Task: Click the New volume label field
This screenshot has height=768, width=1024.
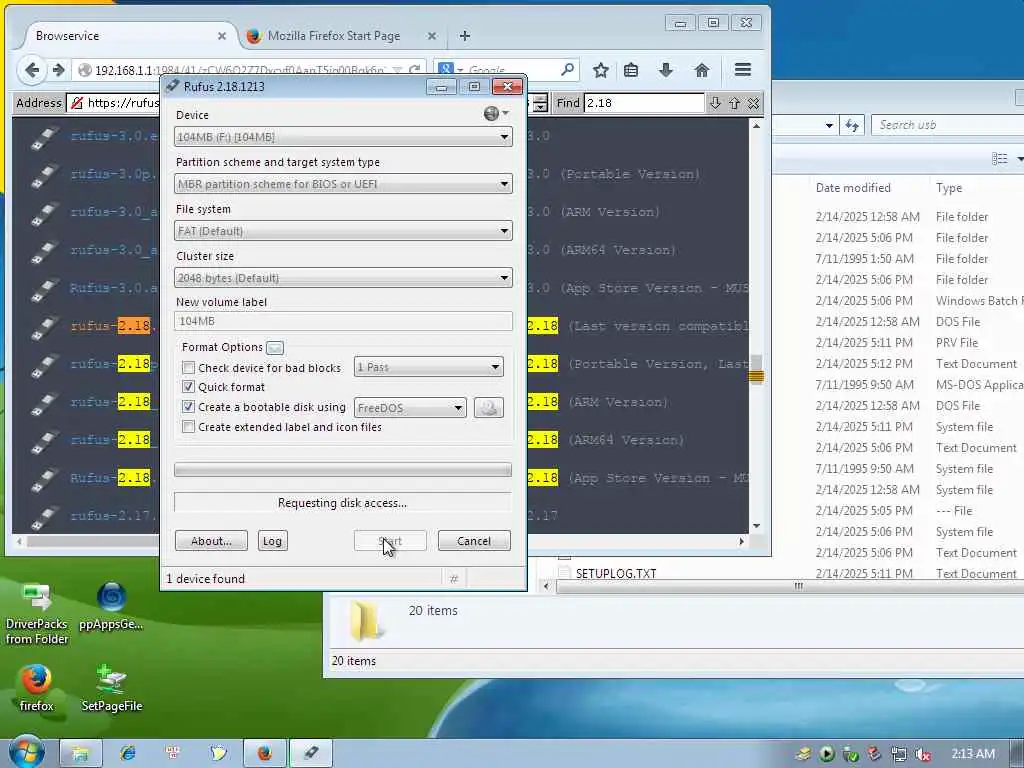Action: point(343,321)
